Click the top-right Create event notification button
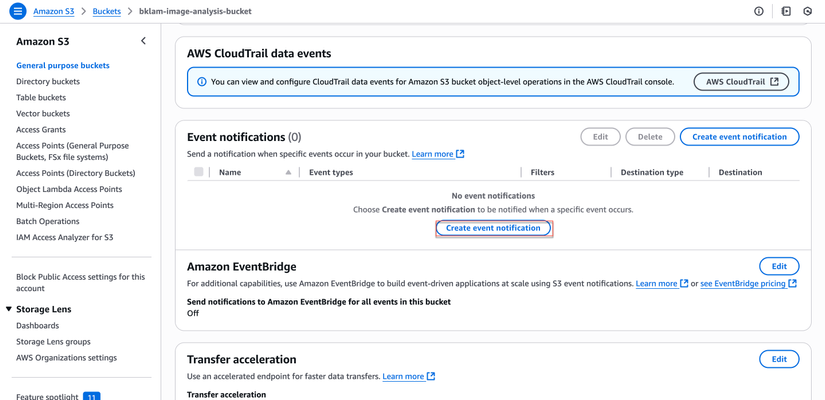The width and height of the screenshot is (825, 400). (739, 137)
